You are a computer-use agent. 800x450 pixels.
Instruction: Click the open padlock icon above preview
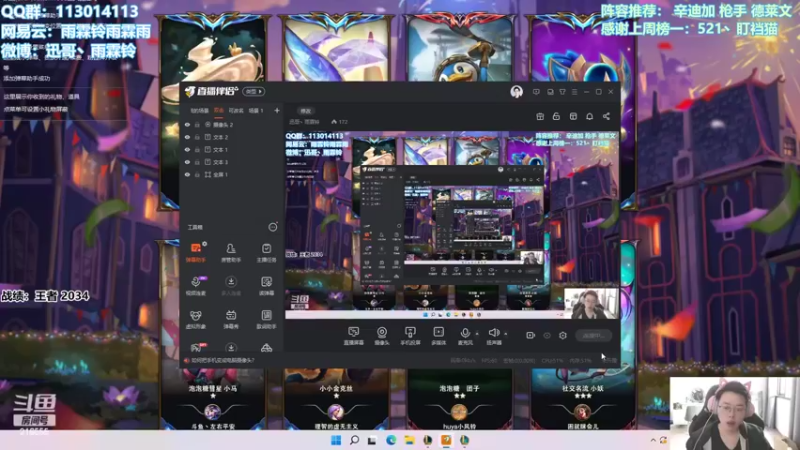(556, 116)
